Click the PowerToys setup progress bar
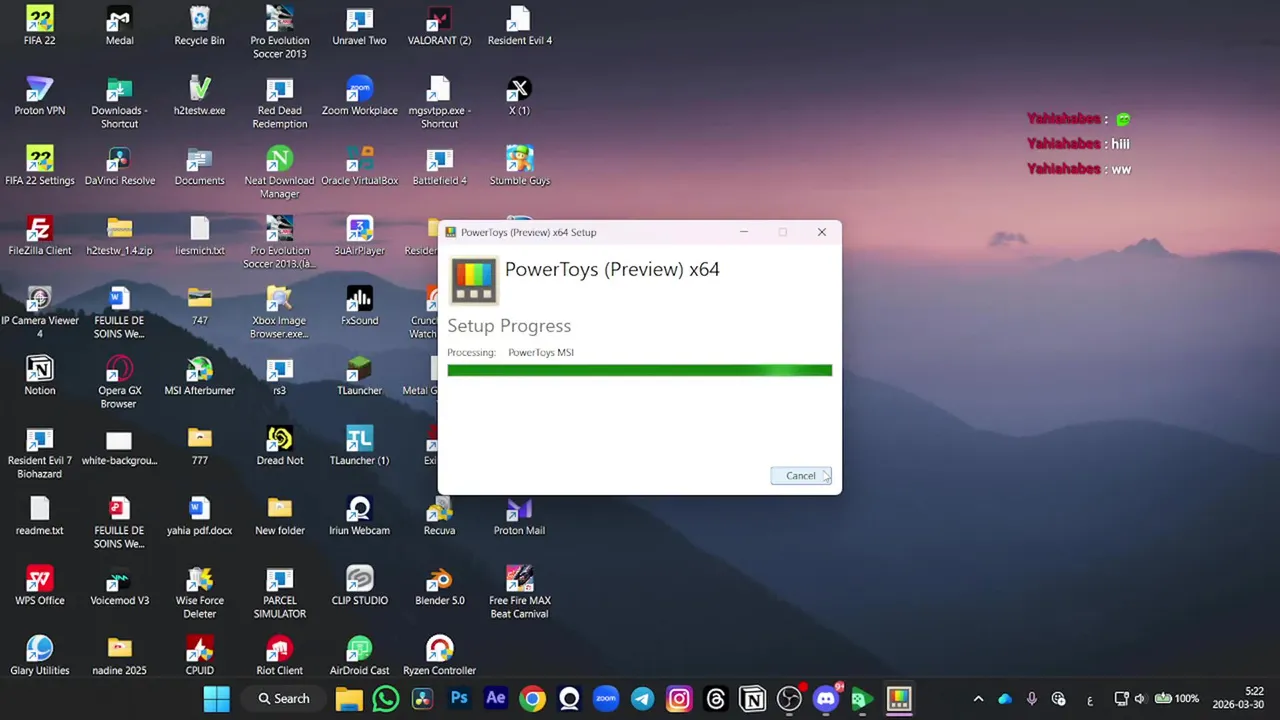Image resolution: width=1280 pixels, height=720 pixels. (640, 370)
